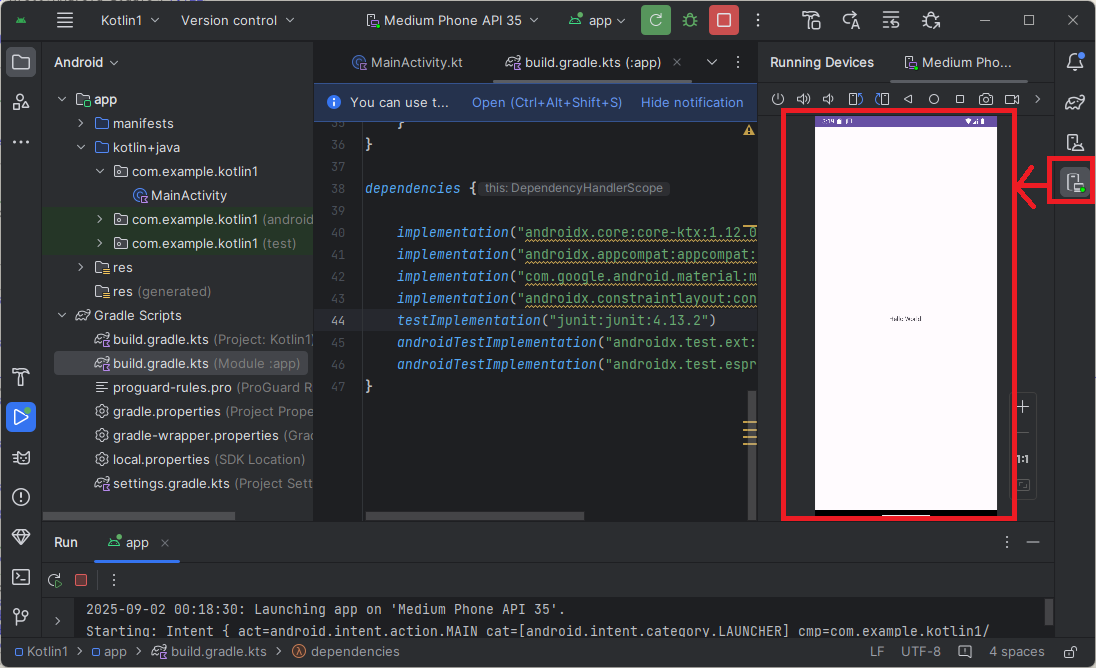Open the Medium Phone API 35 device dropdown
Viewport: 1096px width, 668px height.
[x=452, y=20]
